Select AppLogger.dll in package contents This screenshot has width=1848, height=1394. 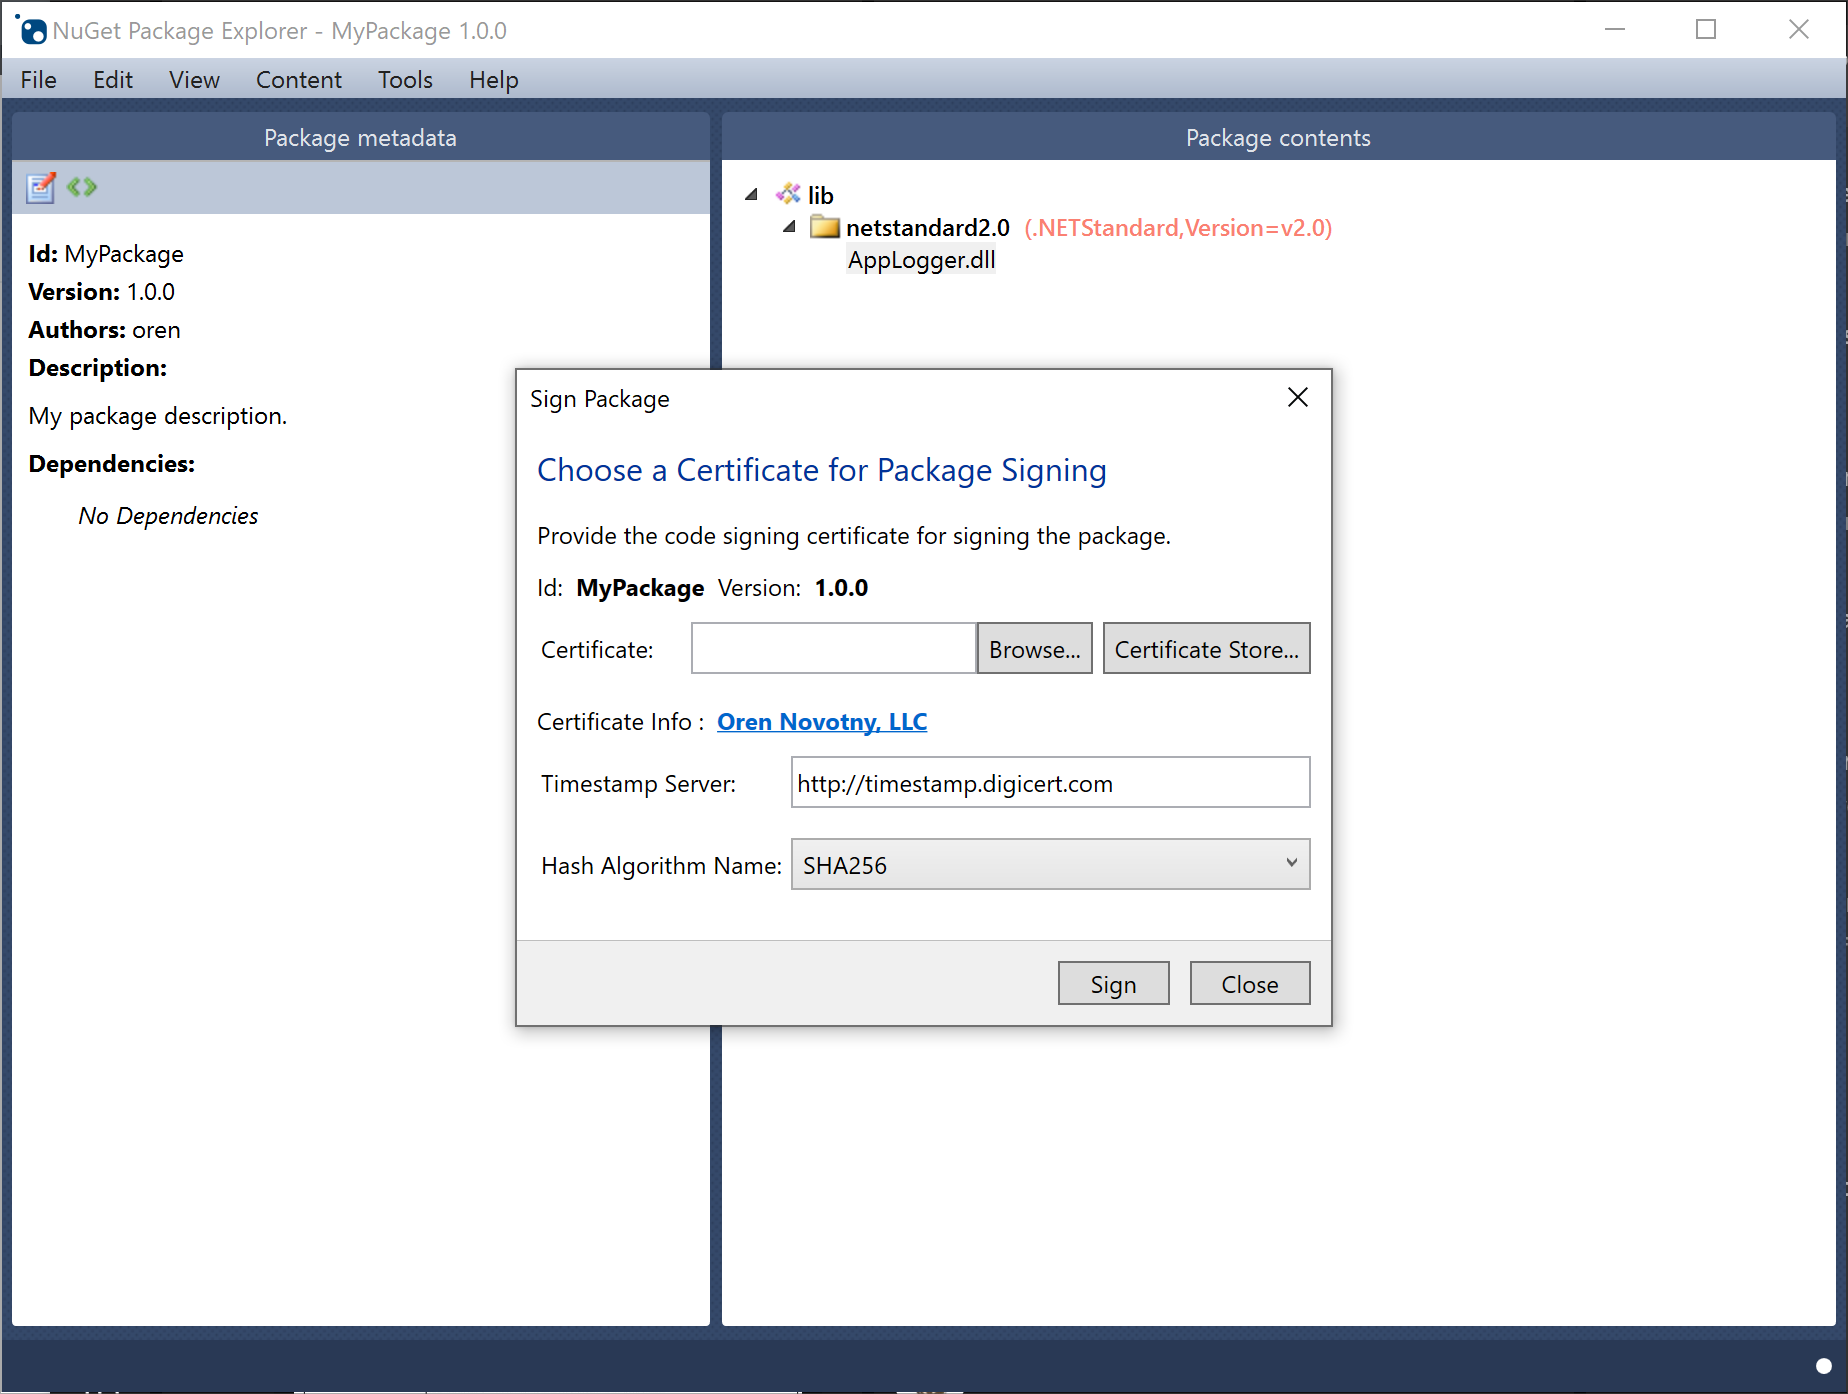click(x=921, y=260)
